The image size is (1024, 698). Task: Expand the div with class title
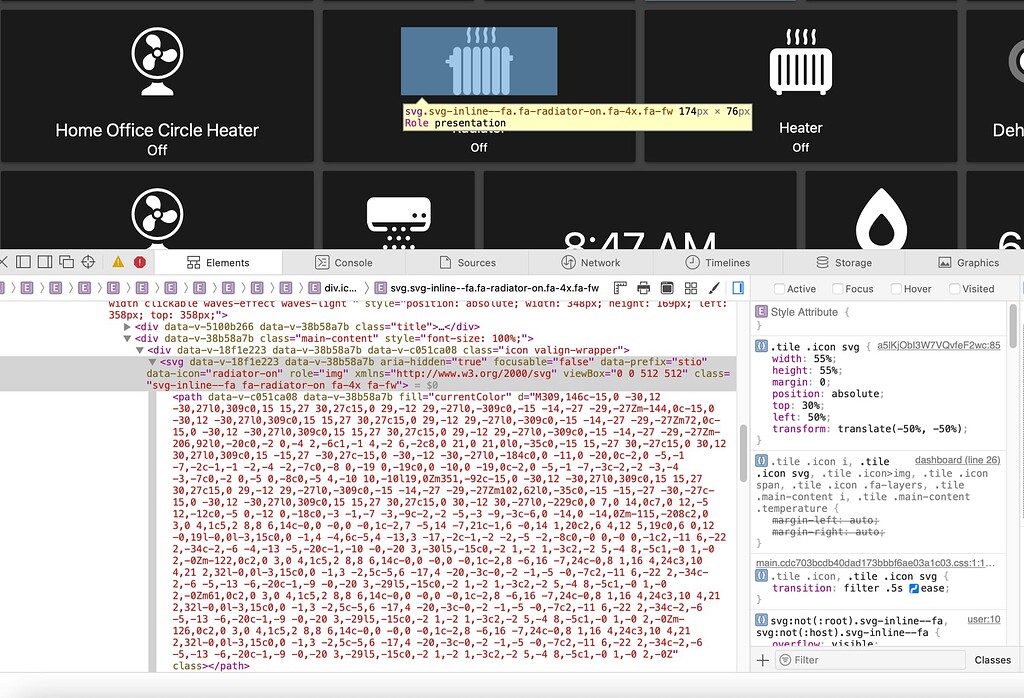(x=127, y=327)
